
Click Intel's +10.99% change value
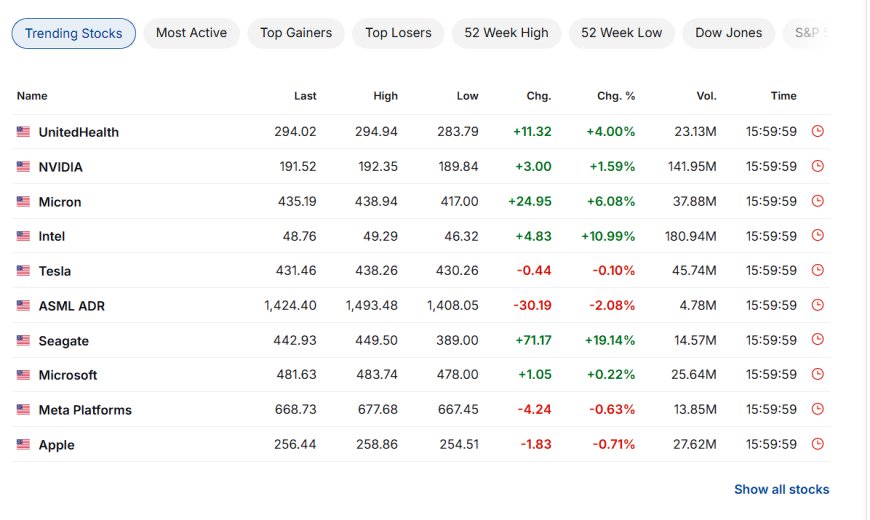[x=608, y=236]
